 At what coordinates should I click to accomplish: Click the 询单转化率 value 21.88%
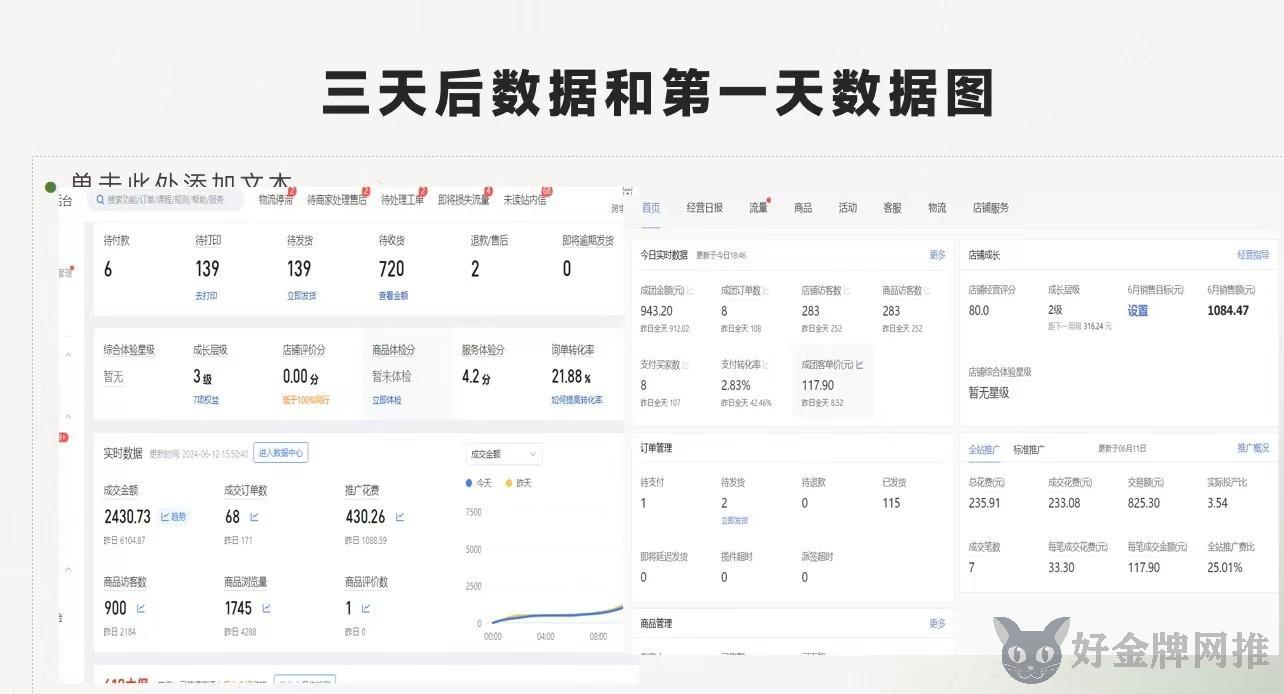tap(571, 377)
